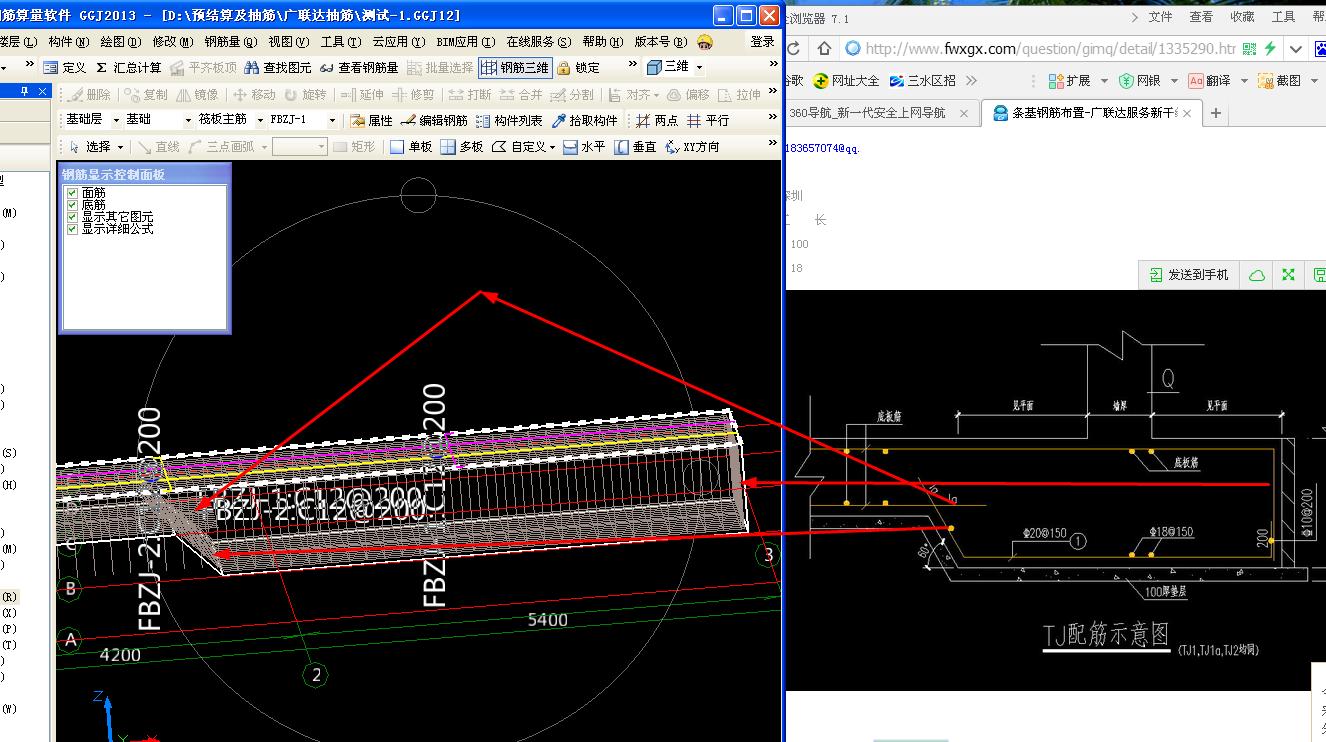Image resolution: width=1326 pixels, height=742 pixels.
Task: Click 批量选择 batch select tool
Action: 440,67
